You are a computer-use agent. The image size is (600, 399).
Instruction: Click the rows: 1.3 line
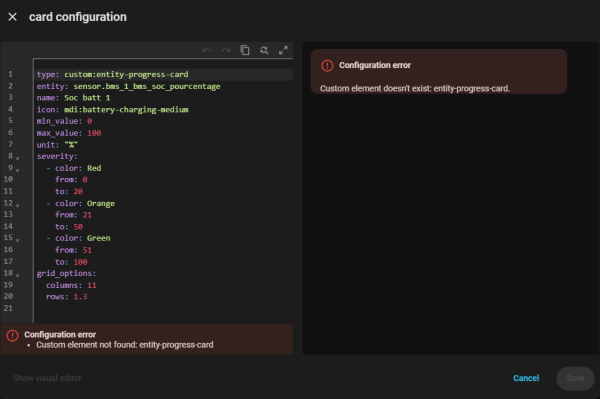67,296
